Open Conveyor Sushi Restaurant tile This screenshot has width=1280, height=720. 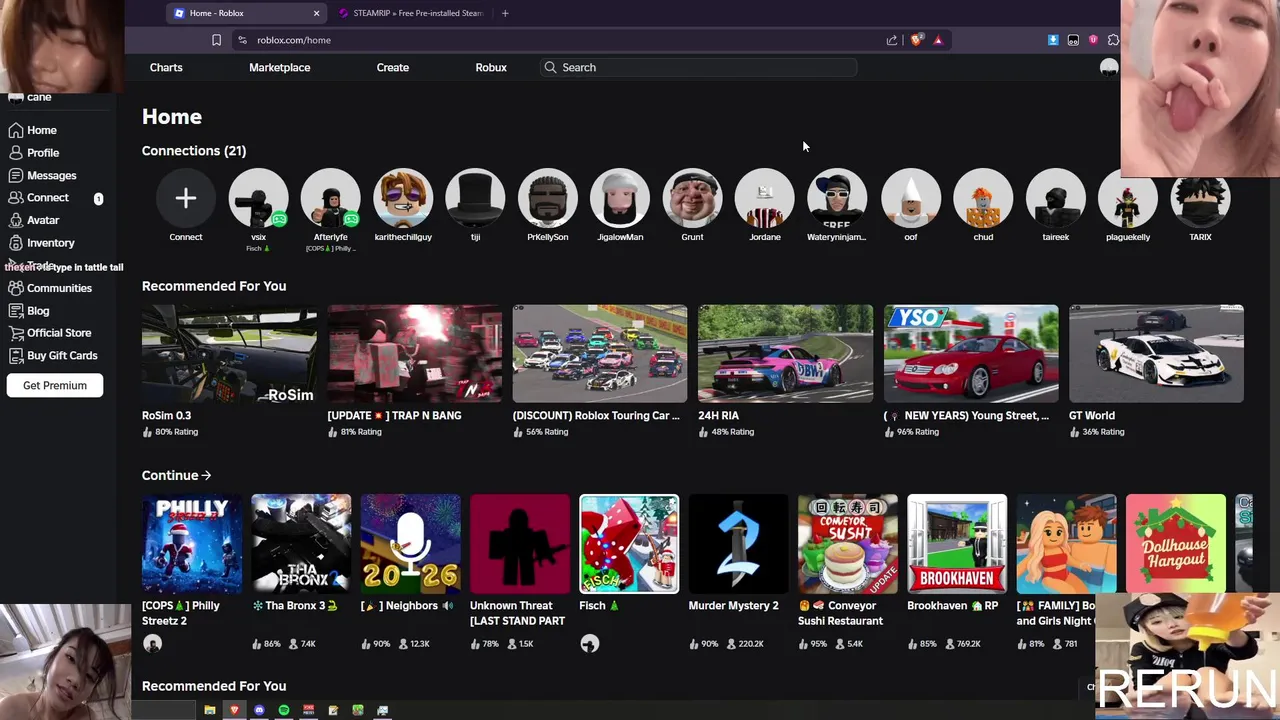pos(848,544)
